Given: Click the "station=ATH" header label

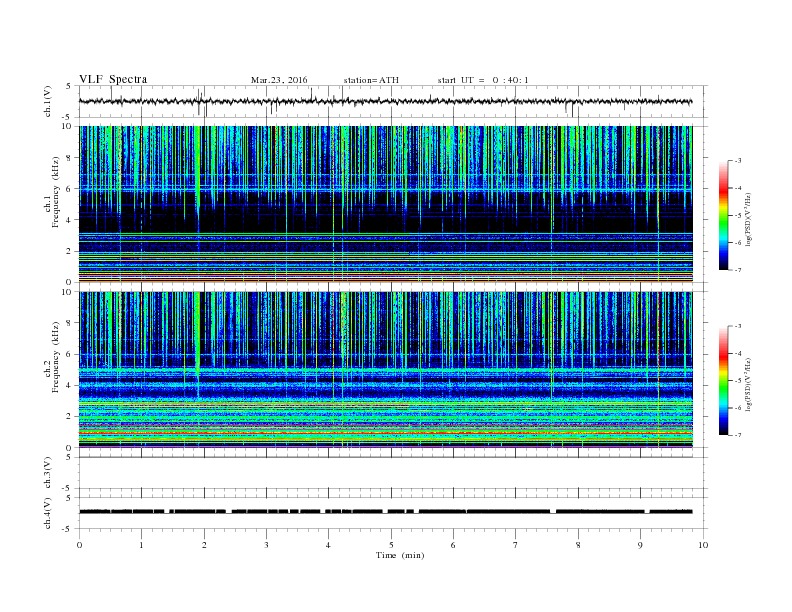Looking at the screenshot, I should pyautogui.click(x=371, y=80).
